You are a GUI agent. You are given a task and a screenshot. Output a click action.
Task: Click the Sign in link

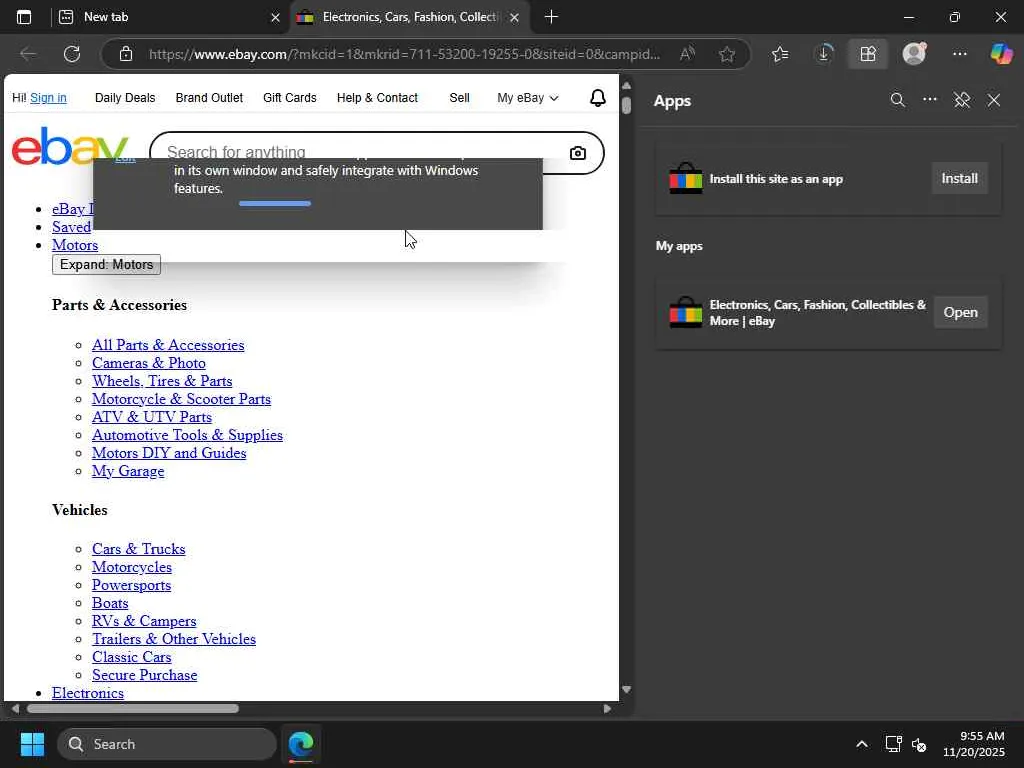point(48,98)
